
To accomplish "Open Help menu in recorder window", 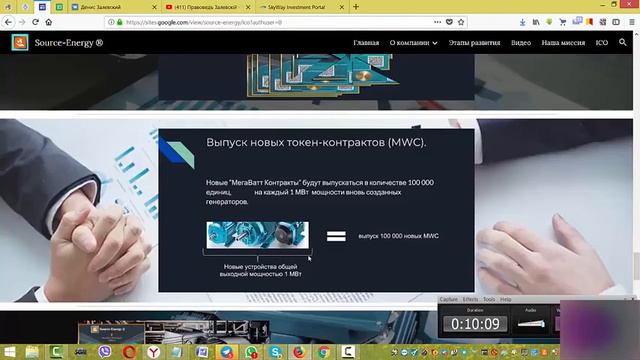I will point(506,299).
